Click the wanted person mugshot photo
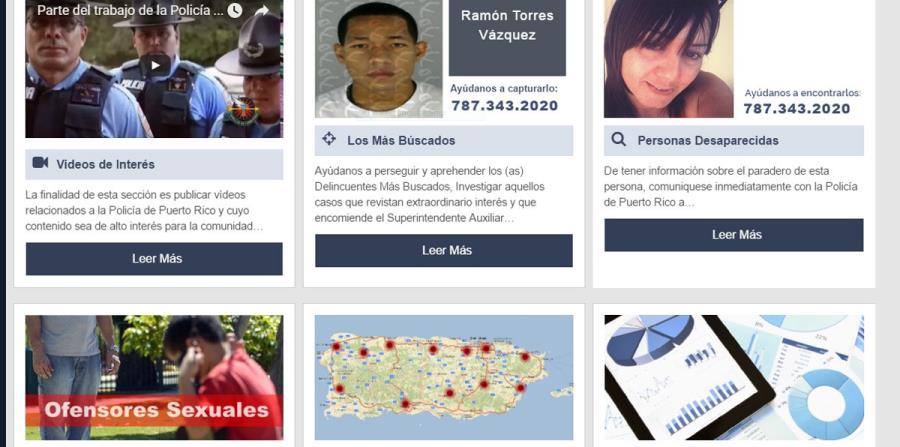The width and height of the screenshot is (900, 447). 379,59
